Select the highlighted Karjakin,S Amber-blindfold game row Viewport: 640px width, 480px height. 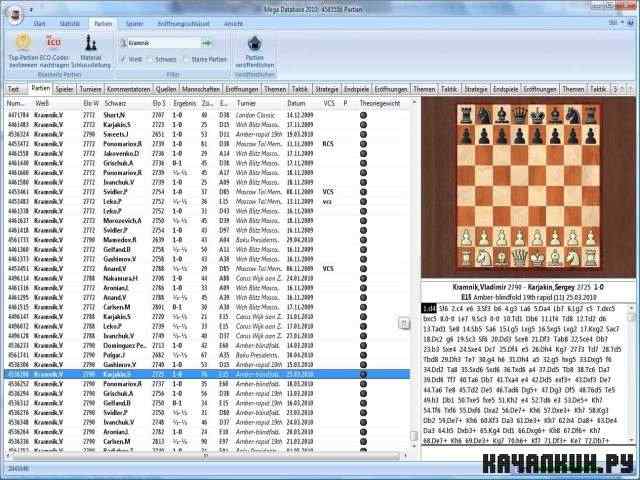click(x=207, y=374)
